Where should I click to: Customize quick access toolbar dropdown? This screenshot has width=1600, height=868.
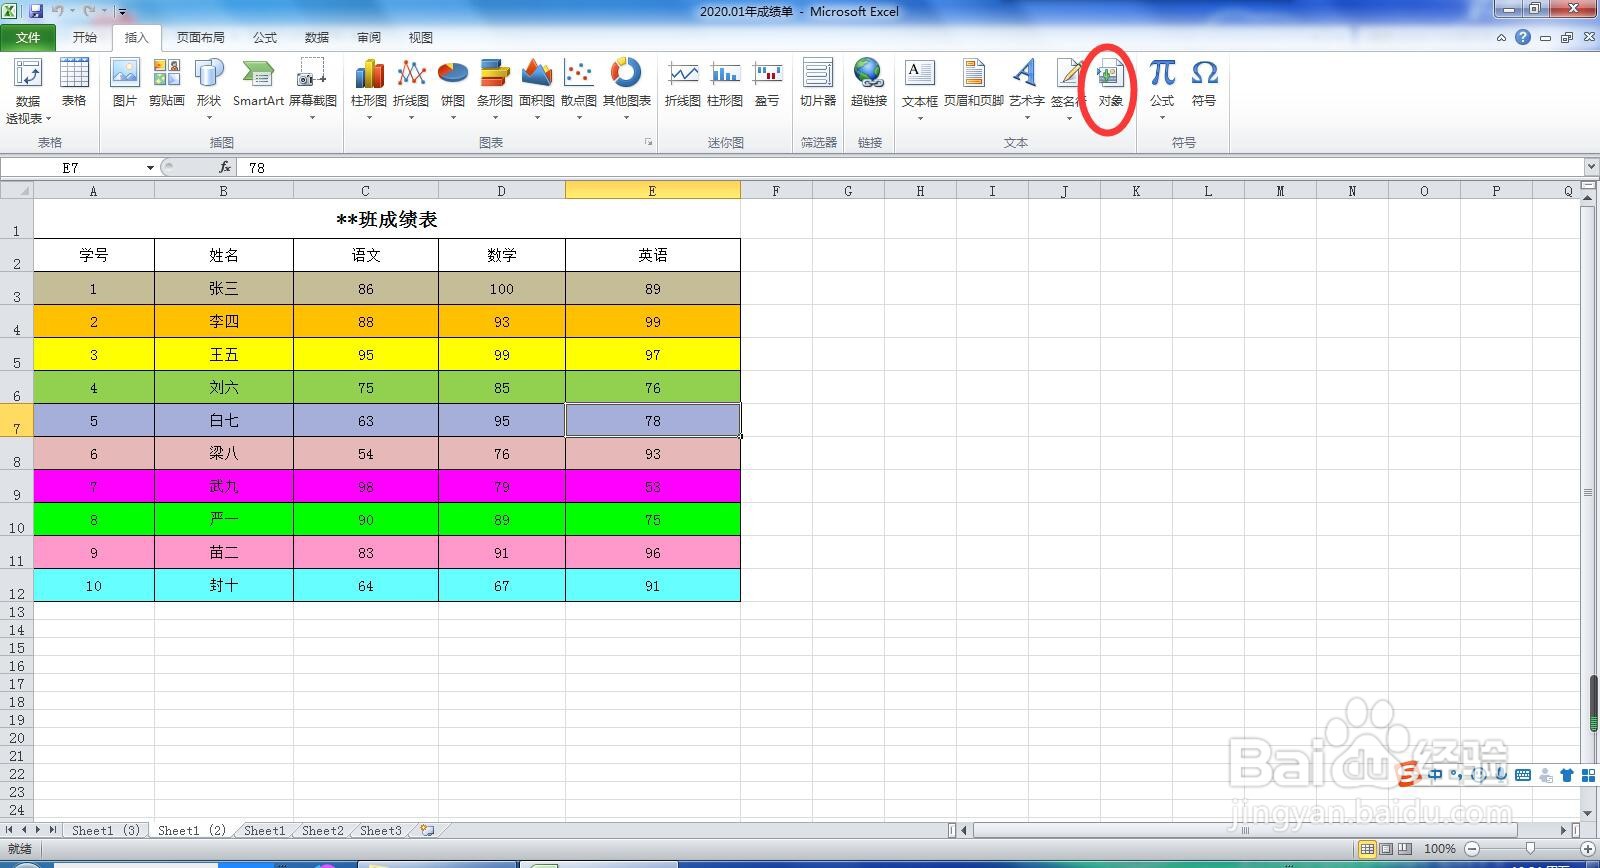pyautogui.click(x=122, y=12)
